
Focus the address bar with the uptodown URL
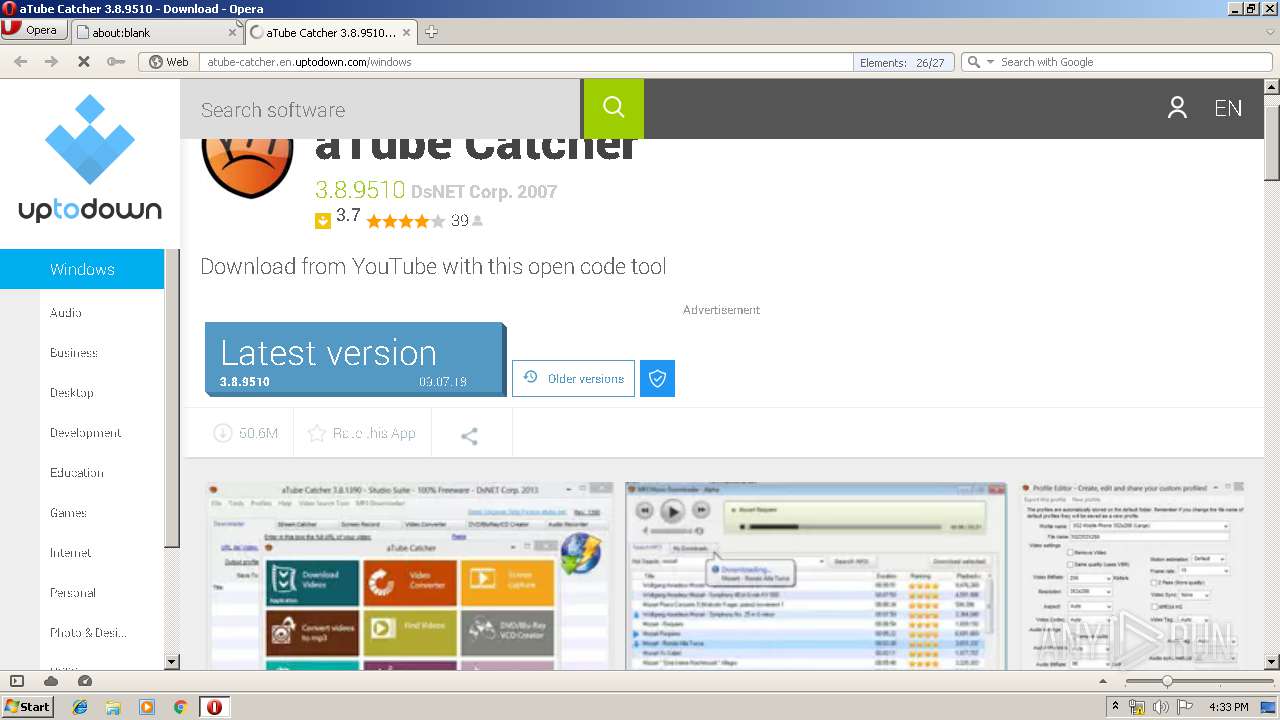point(525,62)
